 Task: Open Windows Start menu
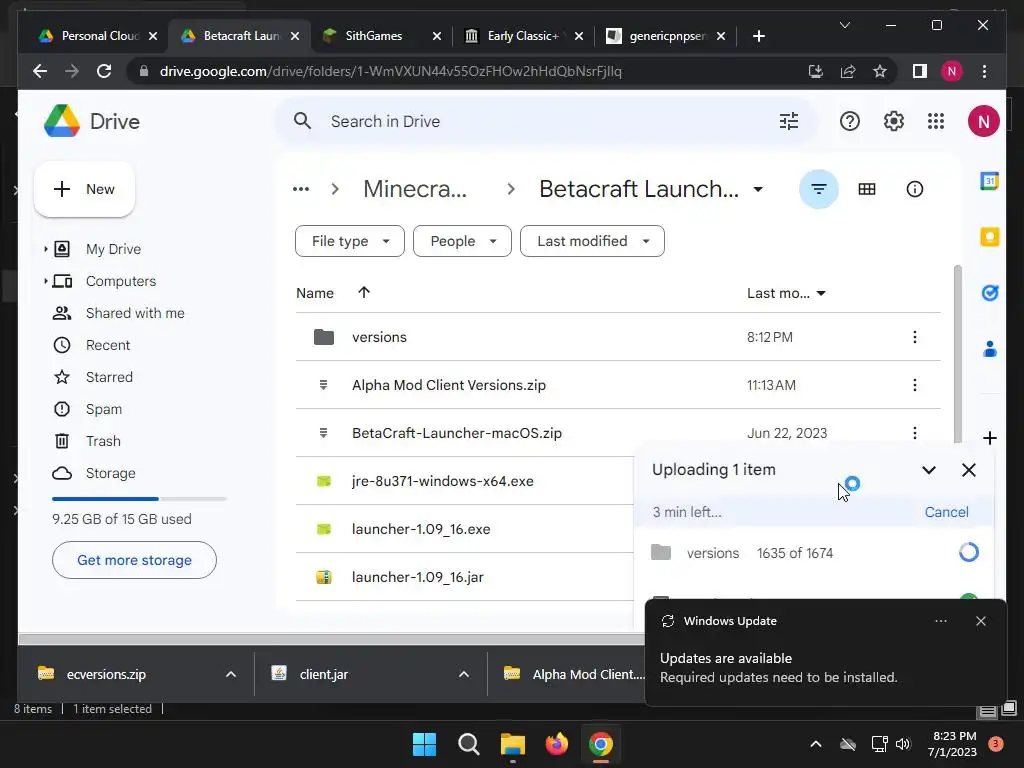coord(424,744)
